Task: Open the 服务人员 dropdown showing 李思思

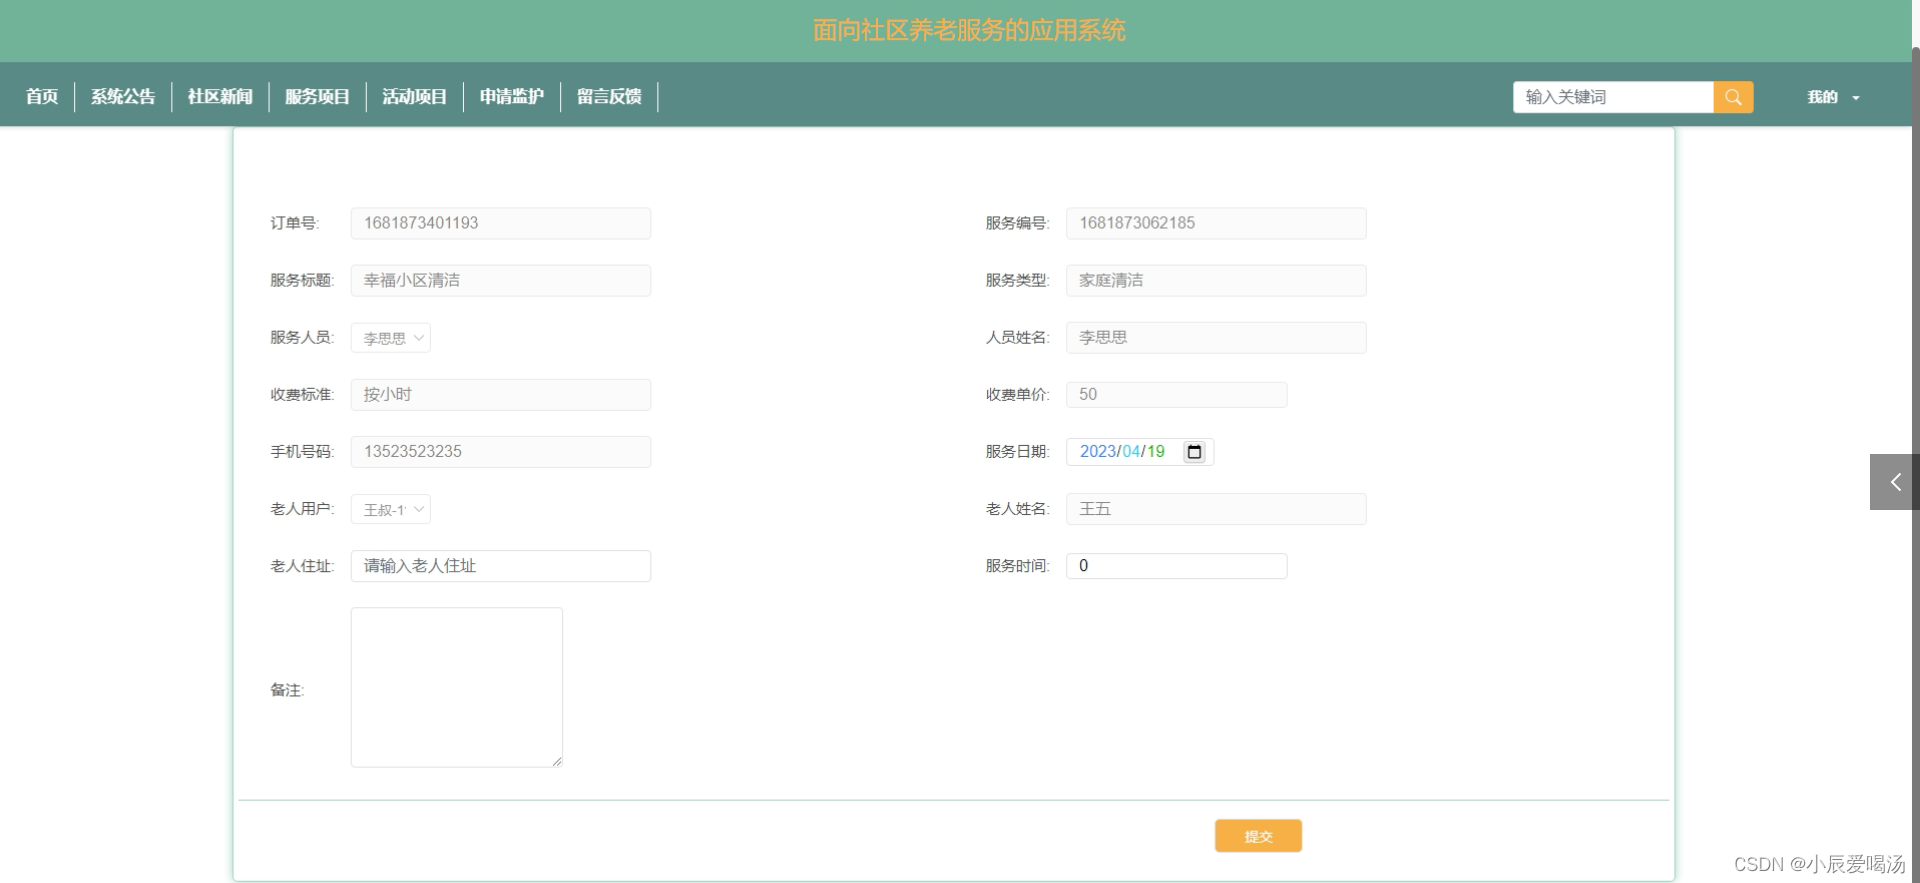Action: [391, 338]
